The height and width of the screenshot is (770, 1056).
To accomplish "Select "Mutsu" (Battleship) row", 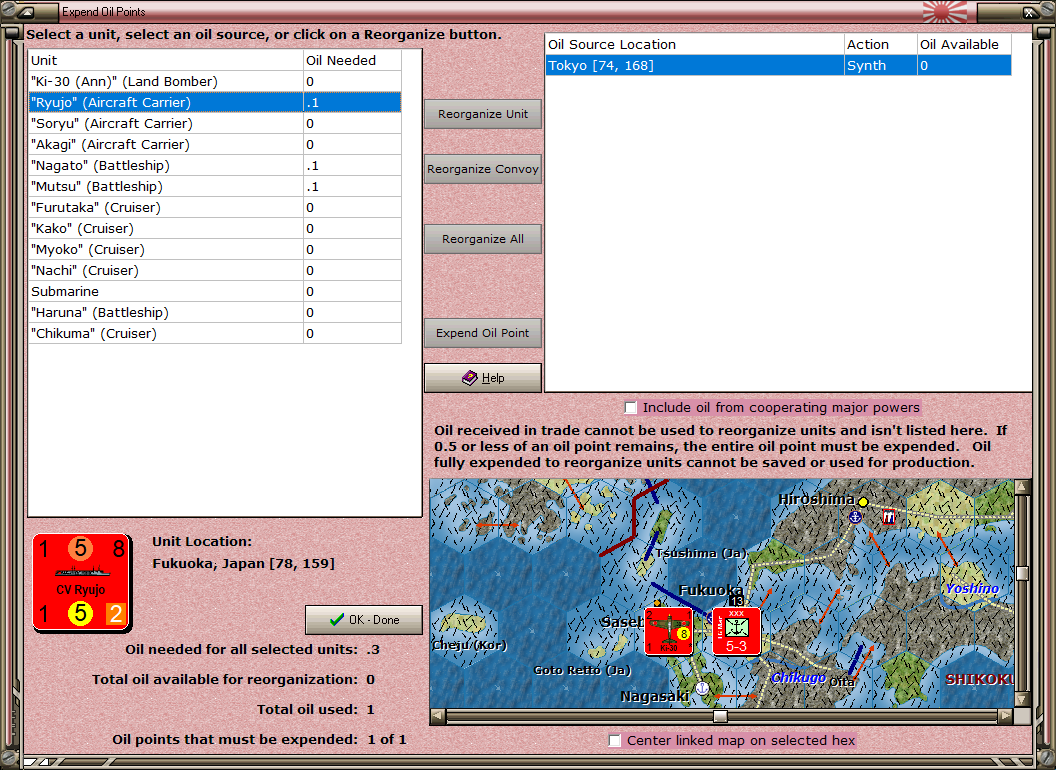I will [215, 187].
